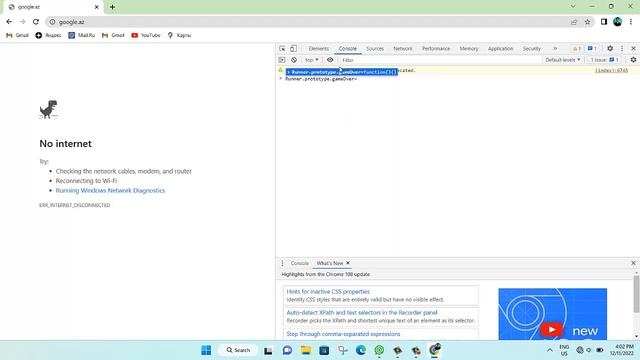Open the Windows Start menu

(x=206, y=350)
